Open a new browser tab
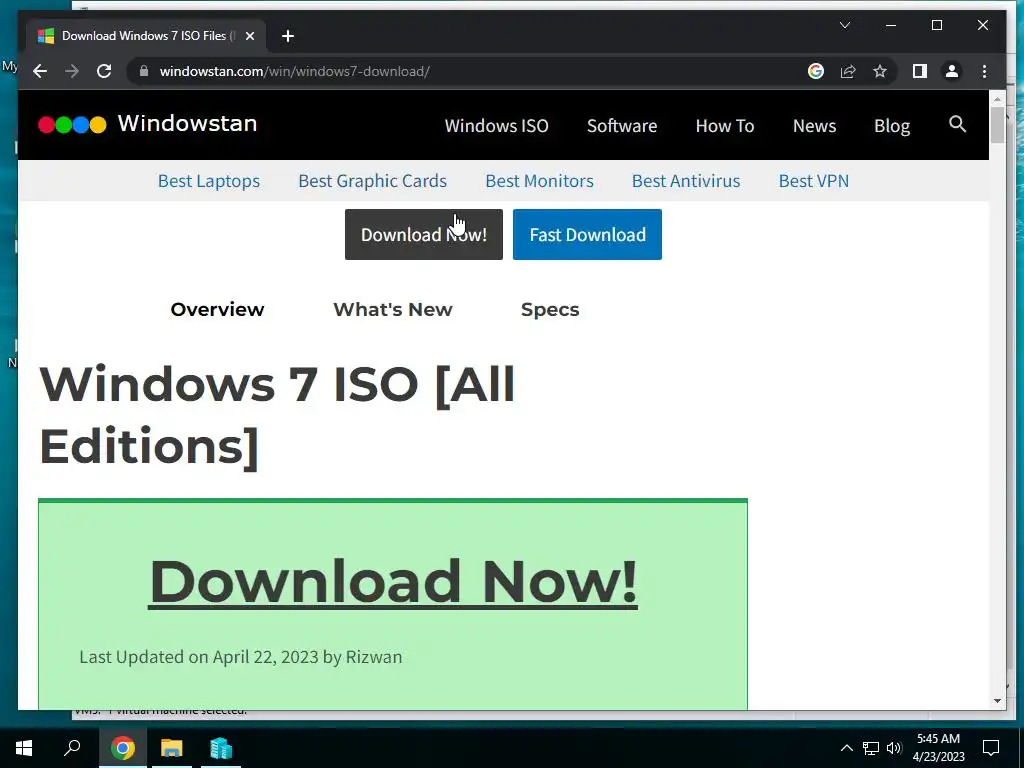 click(x=288, y=36)
